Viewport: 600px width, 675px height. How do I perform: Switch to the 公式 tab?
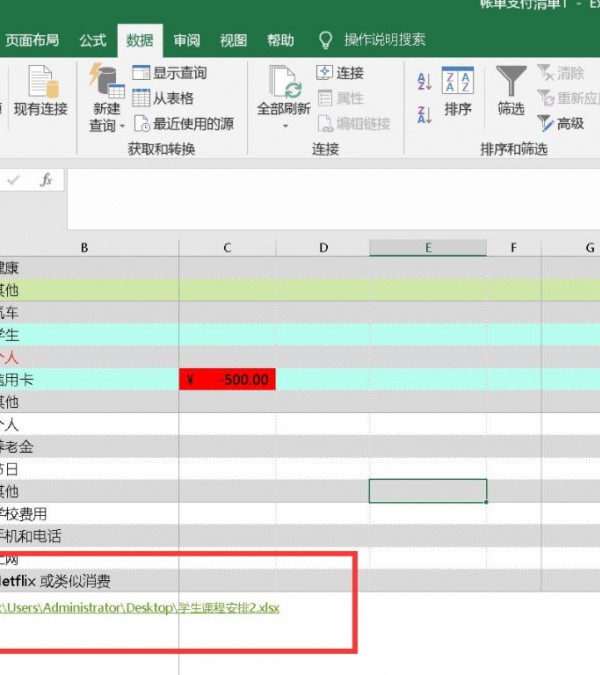point(93,40)
